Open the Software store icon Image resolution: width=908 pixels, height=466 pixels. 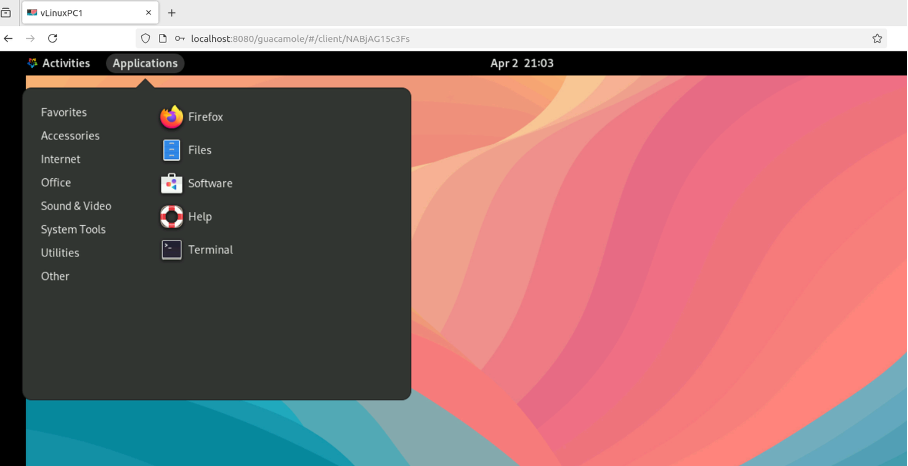pos(172,183)
